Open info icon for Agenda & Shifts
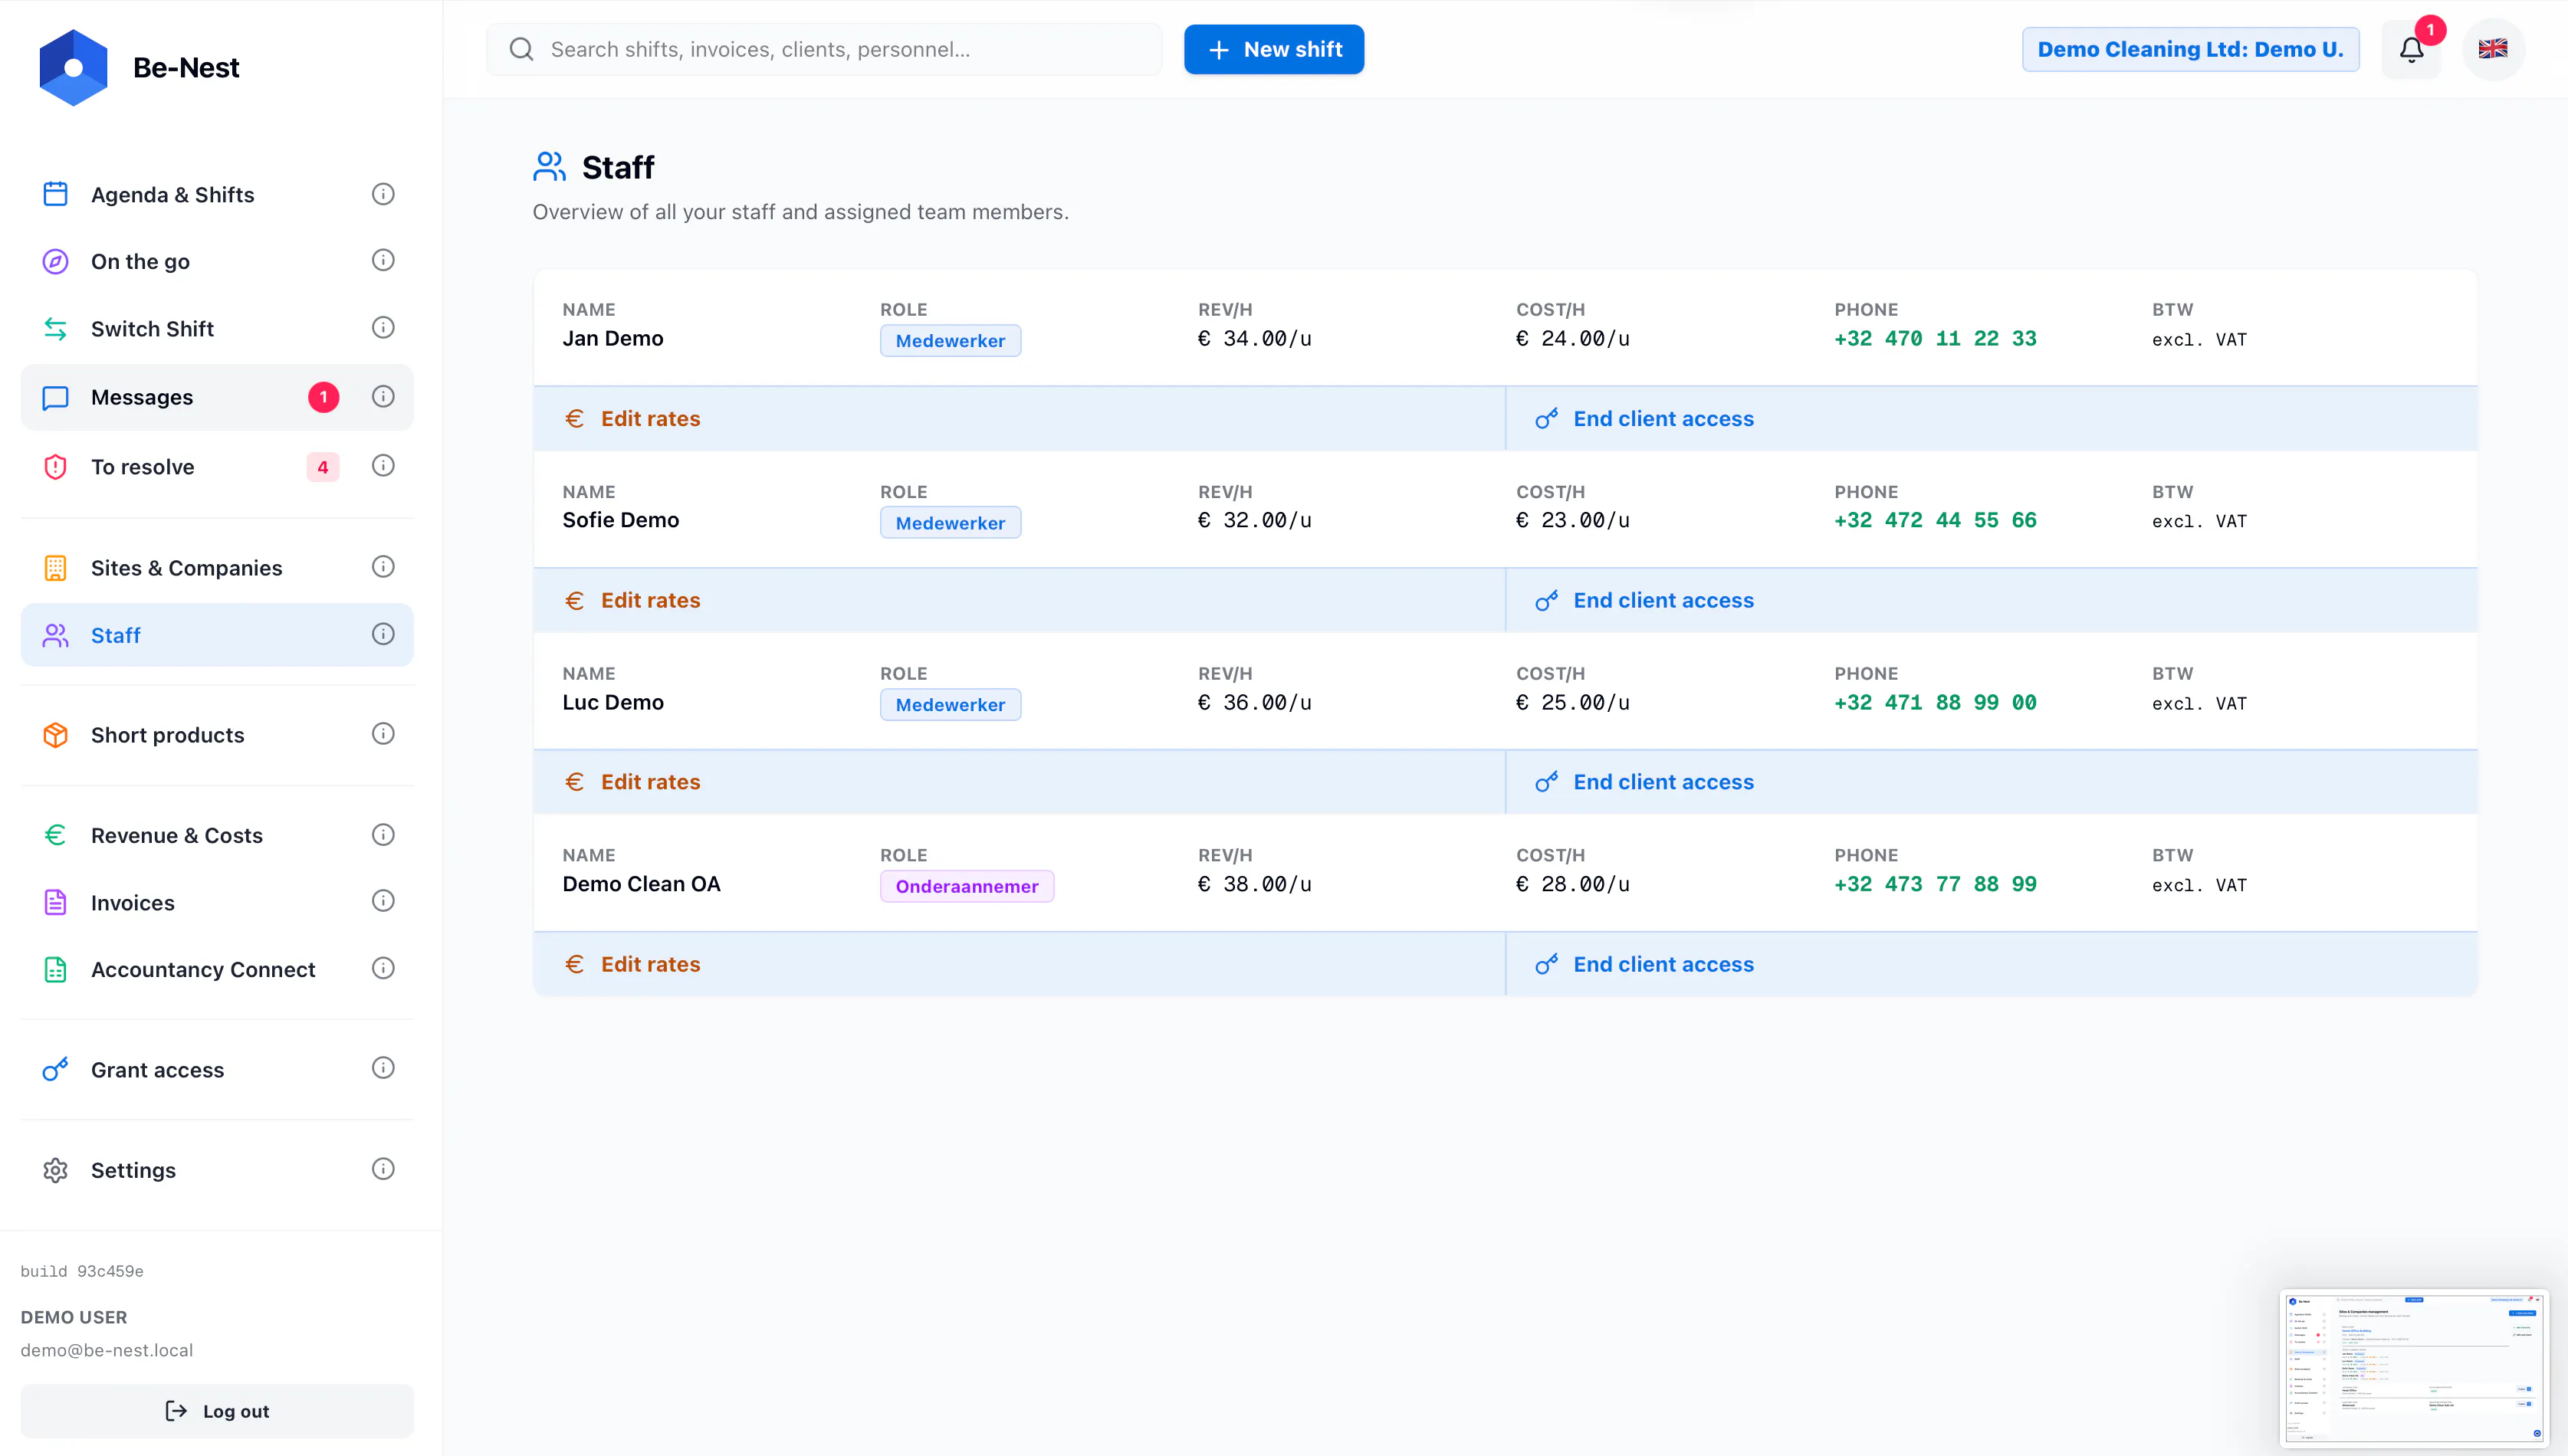 [383, 194]
